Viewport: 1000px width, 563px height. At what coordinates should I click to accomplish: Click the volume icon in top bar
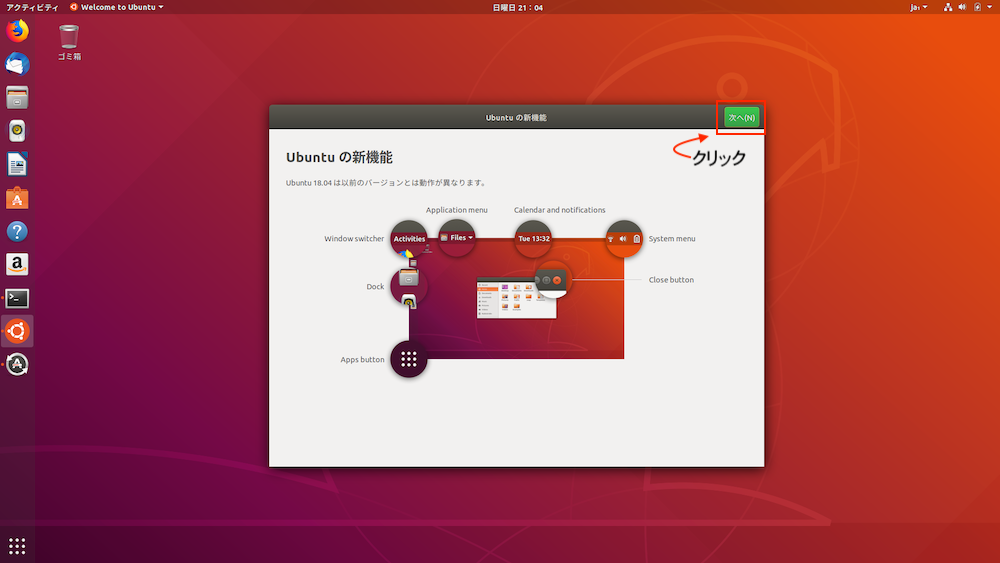pyautogui.click(x=962, y=7)
